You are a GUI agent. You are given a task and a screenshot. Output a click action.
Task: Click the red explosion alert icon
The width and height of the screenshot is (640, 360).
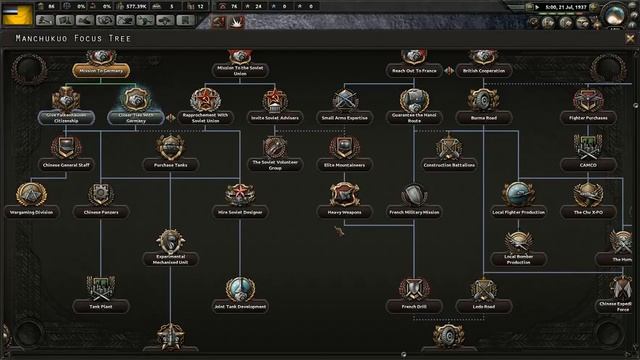coord(237,21)
